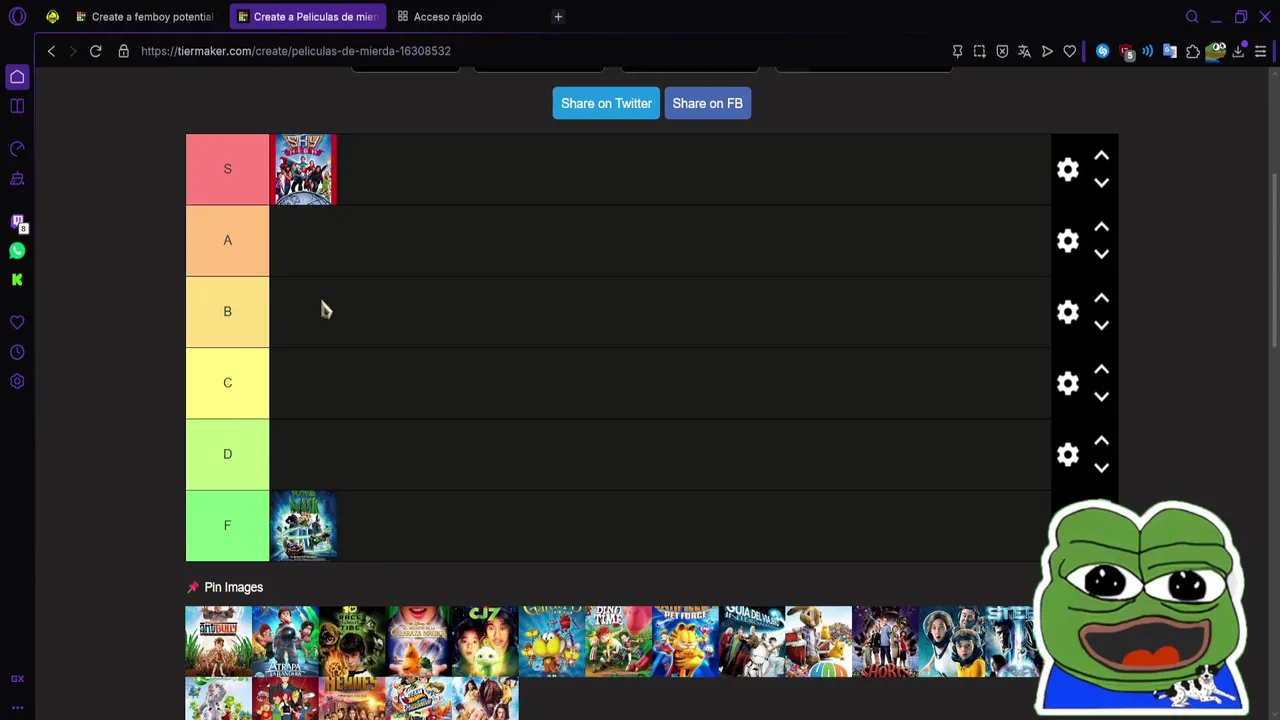Open the Google Translate extension icon

click(1169, 51)
